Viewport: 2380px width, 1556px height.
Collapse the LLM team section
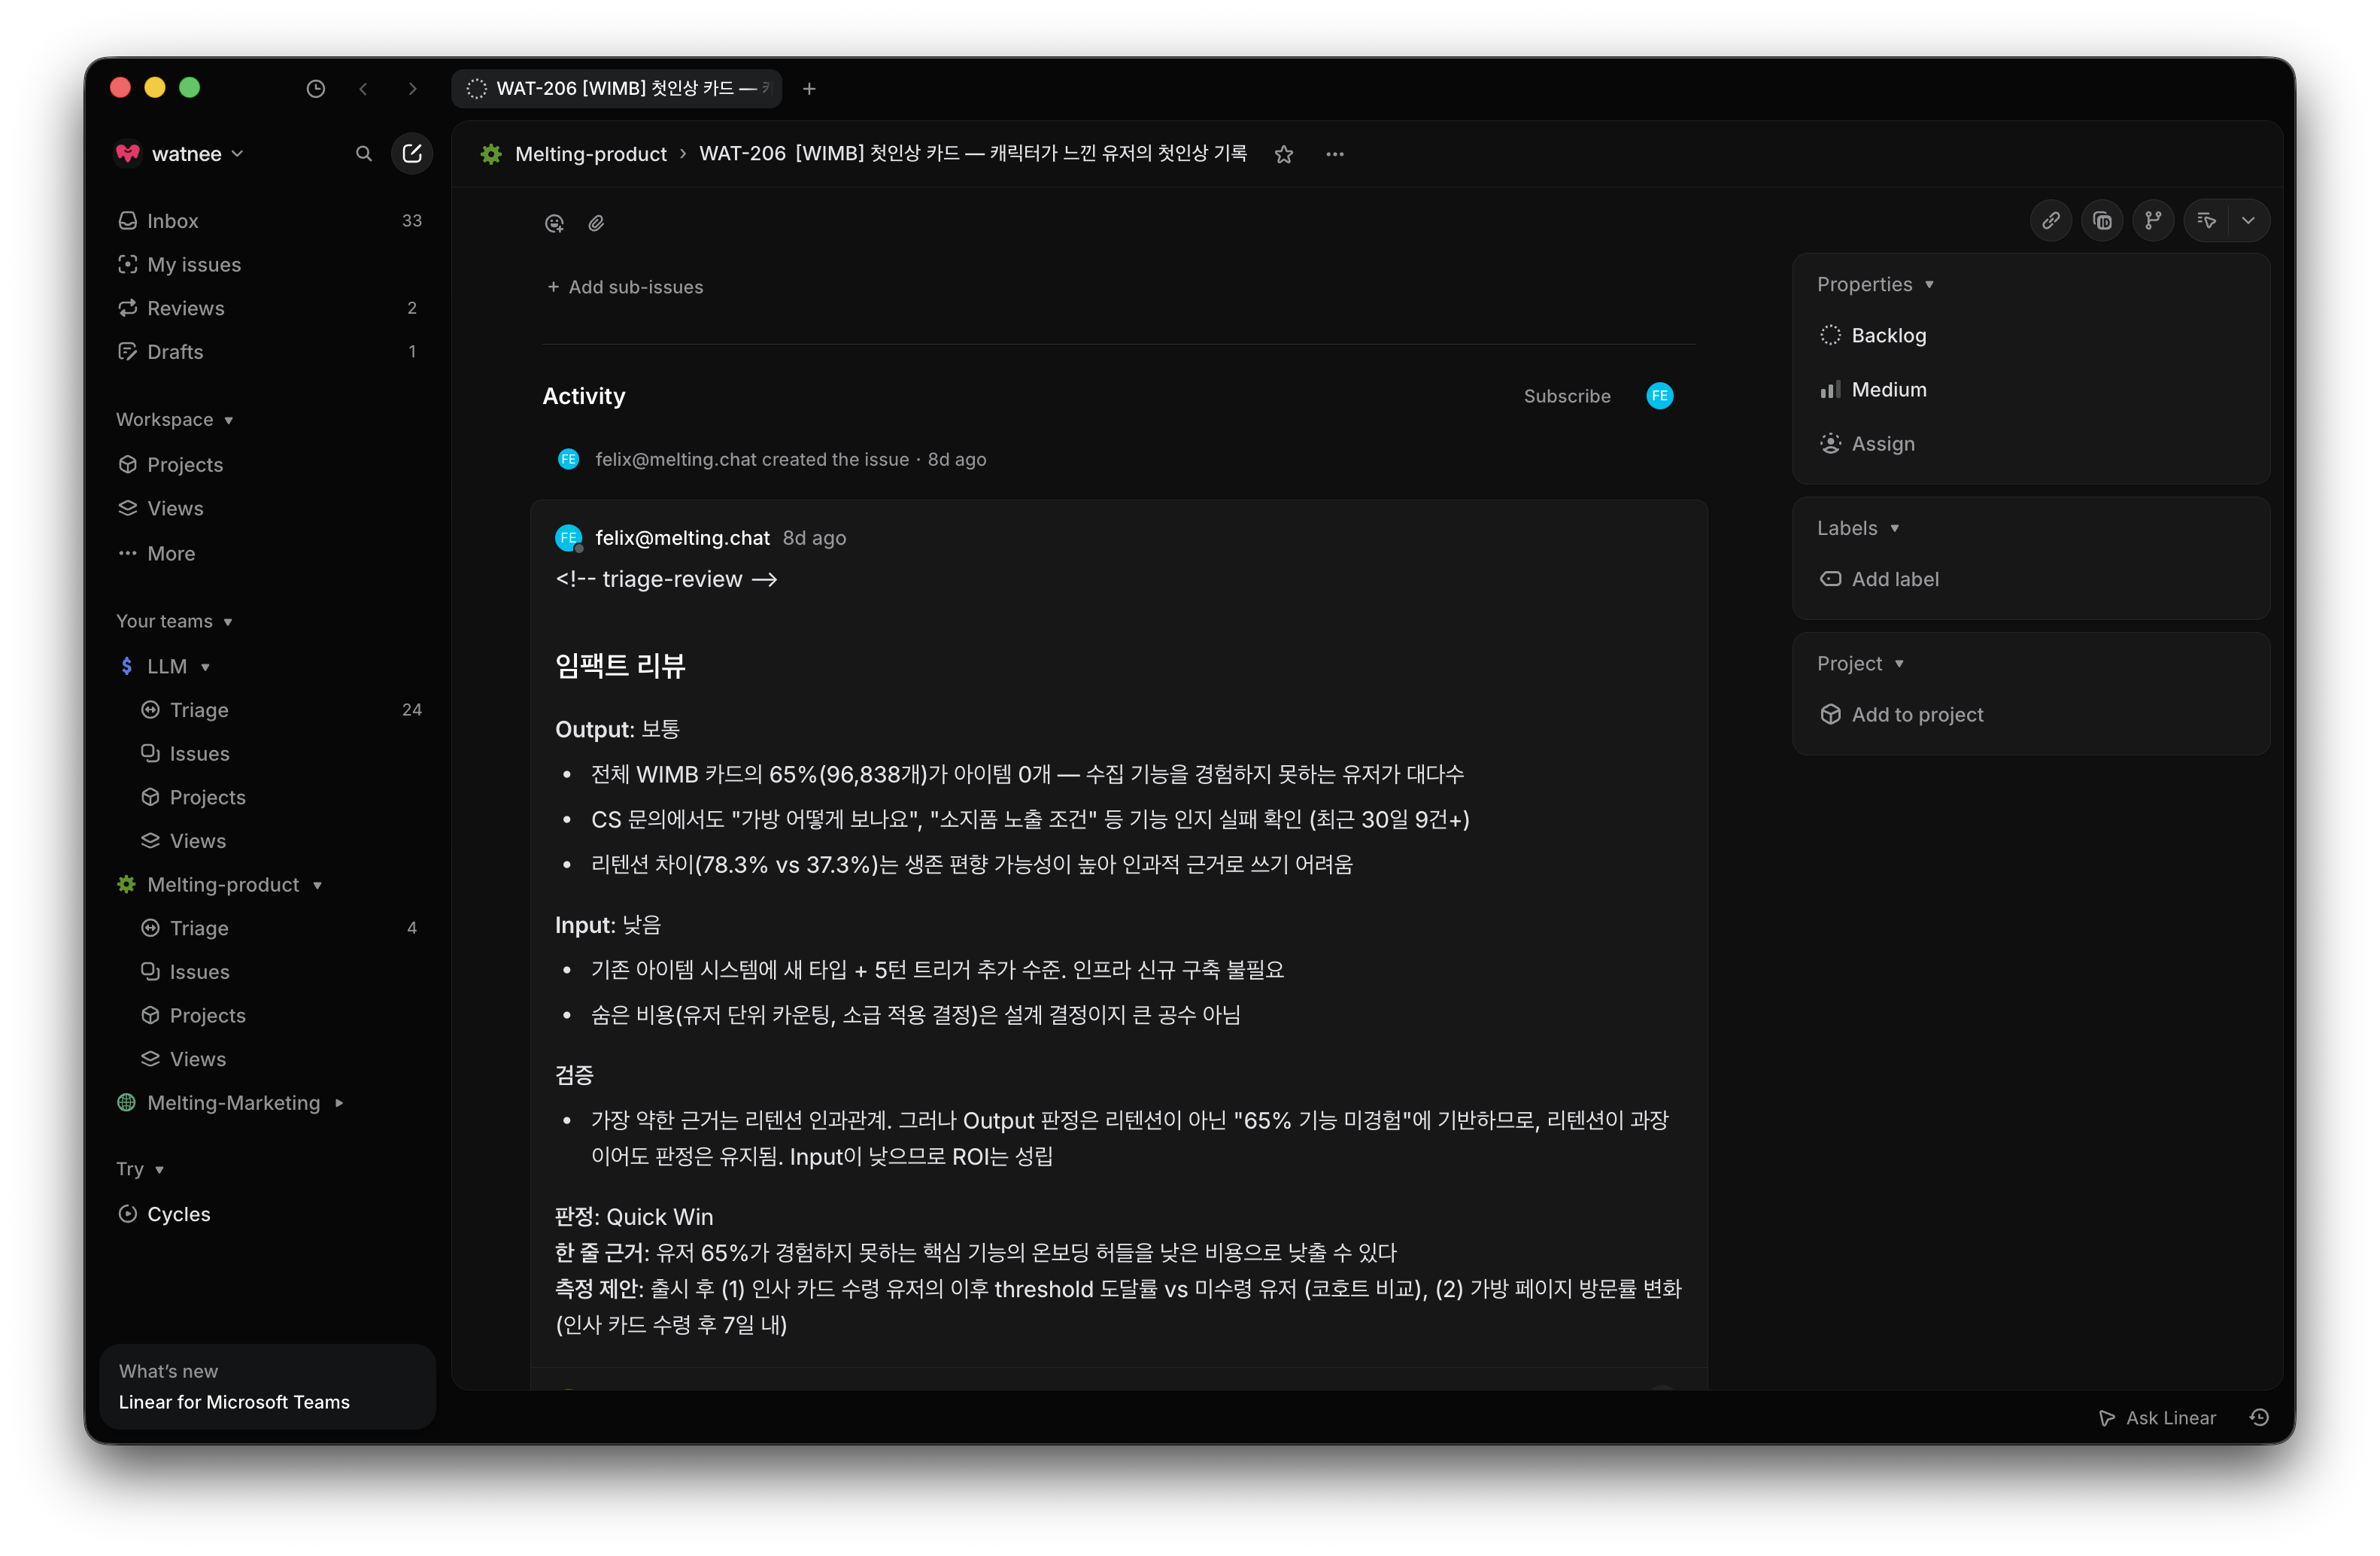(167, 666)
